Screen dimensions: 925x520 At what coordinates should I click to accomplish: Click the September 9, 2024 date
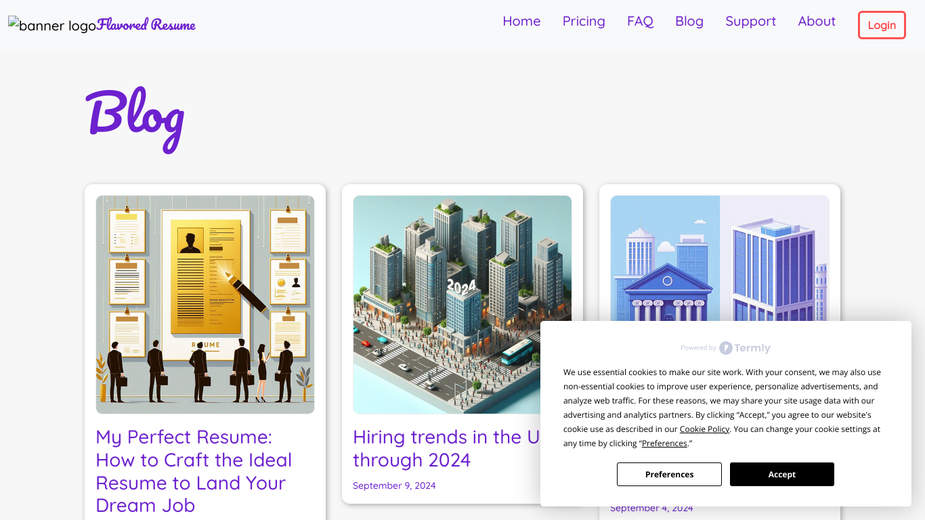coord(394,486)
